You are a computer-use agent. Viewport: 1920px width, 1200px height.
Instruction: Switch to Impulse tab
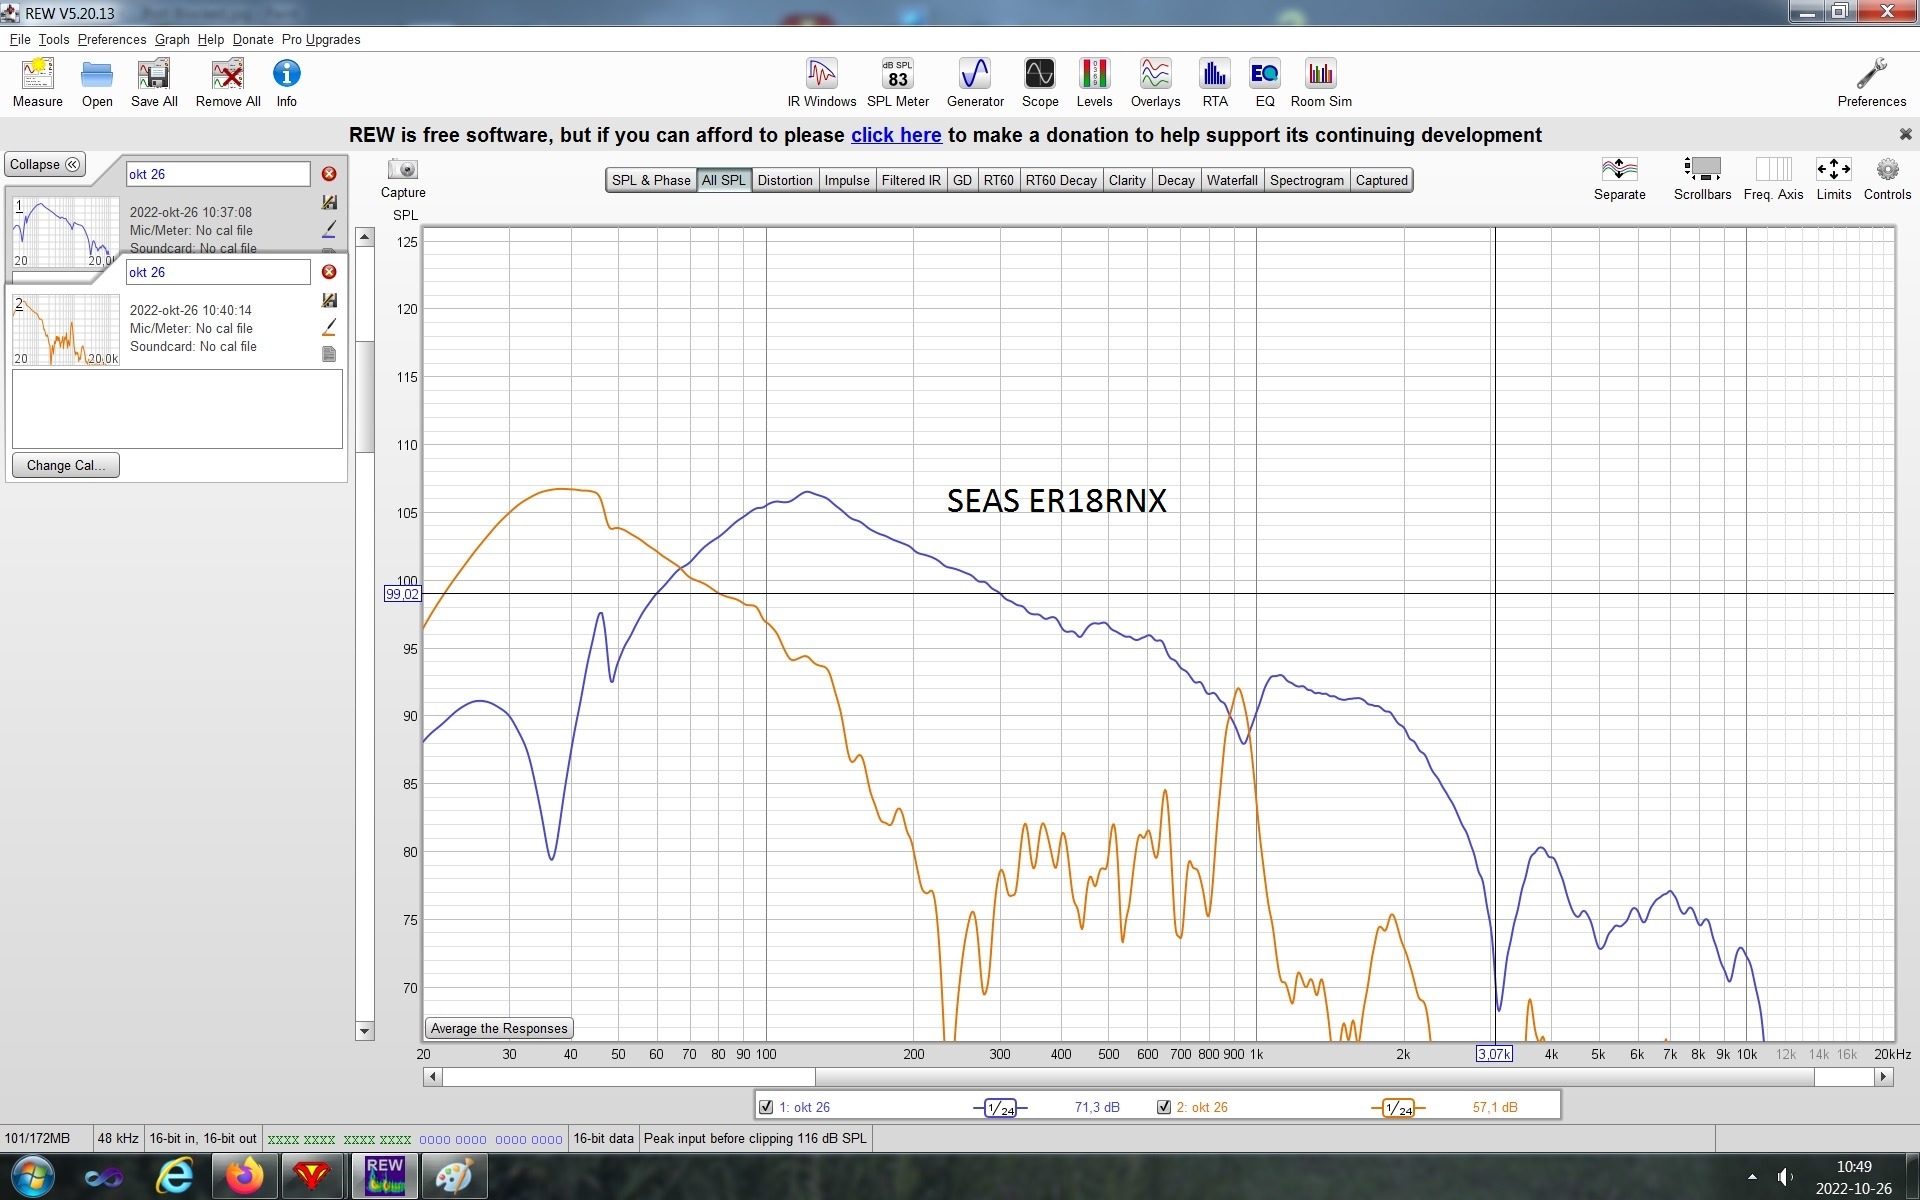(x=847, y=180)
